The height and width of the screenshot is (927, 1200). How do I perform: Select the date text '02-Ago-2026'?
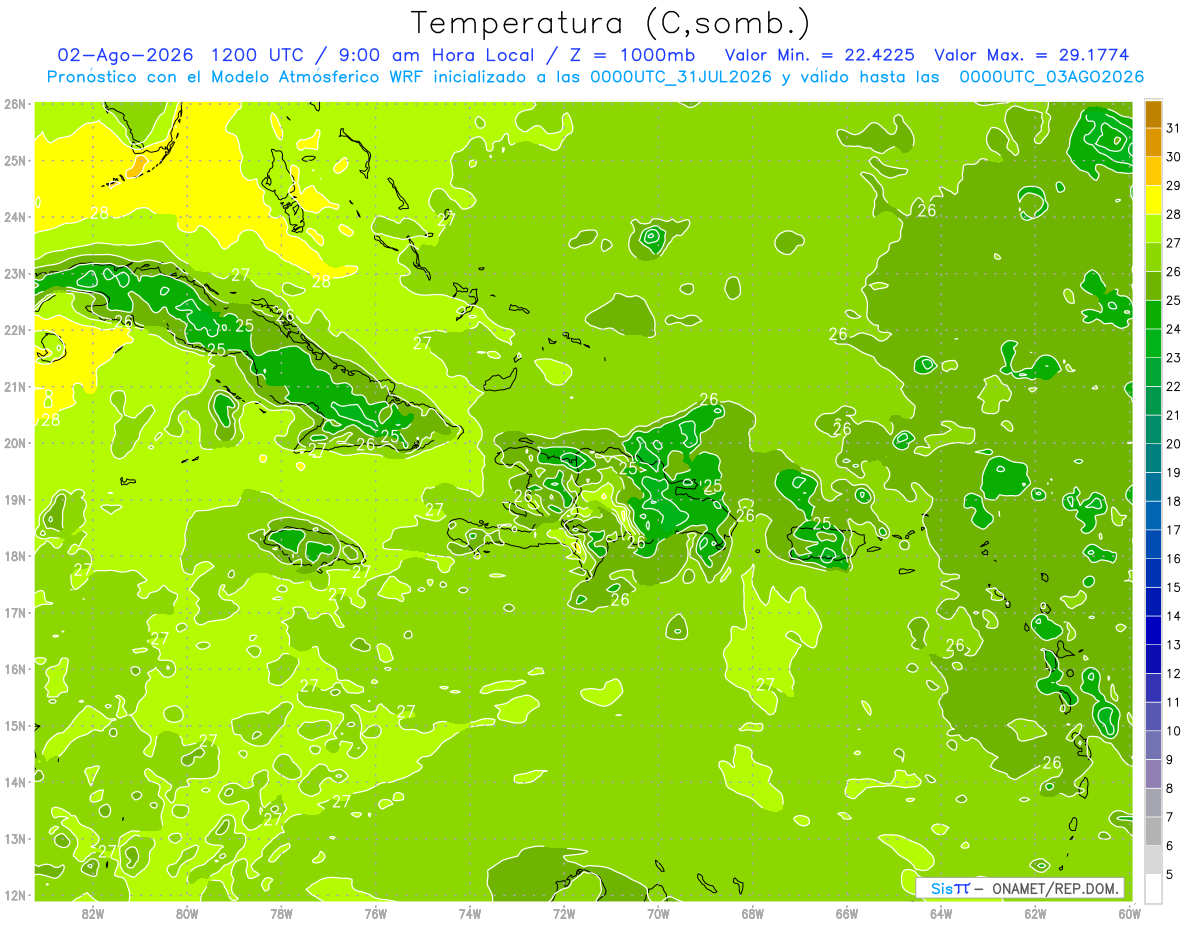[x=127, y=55]
